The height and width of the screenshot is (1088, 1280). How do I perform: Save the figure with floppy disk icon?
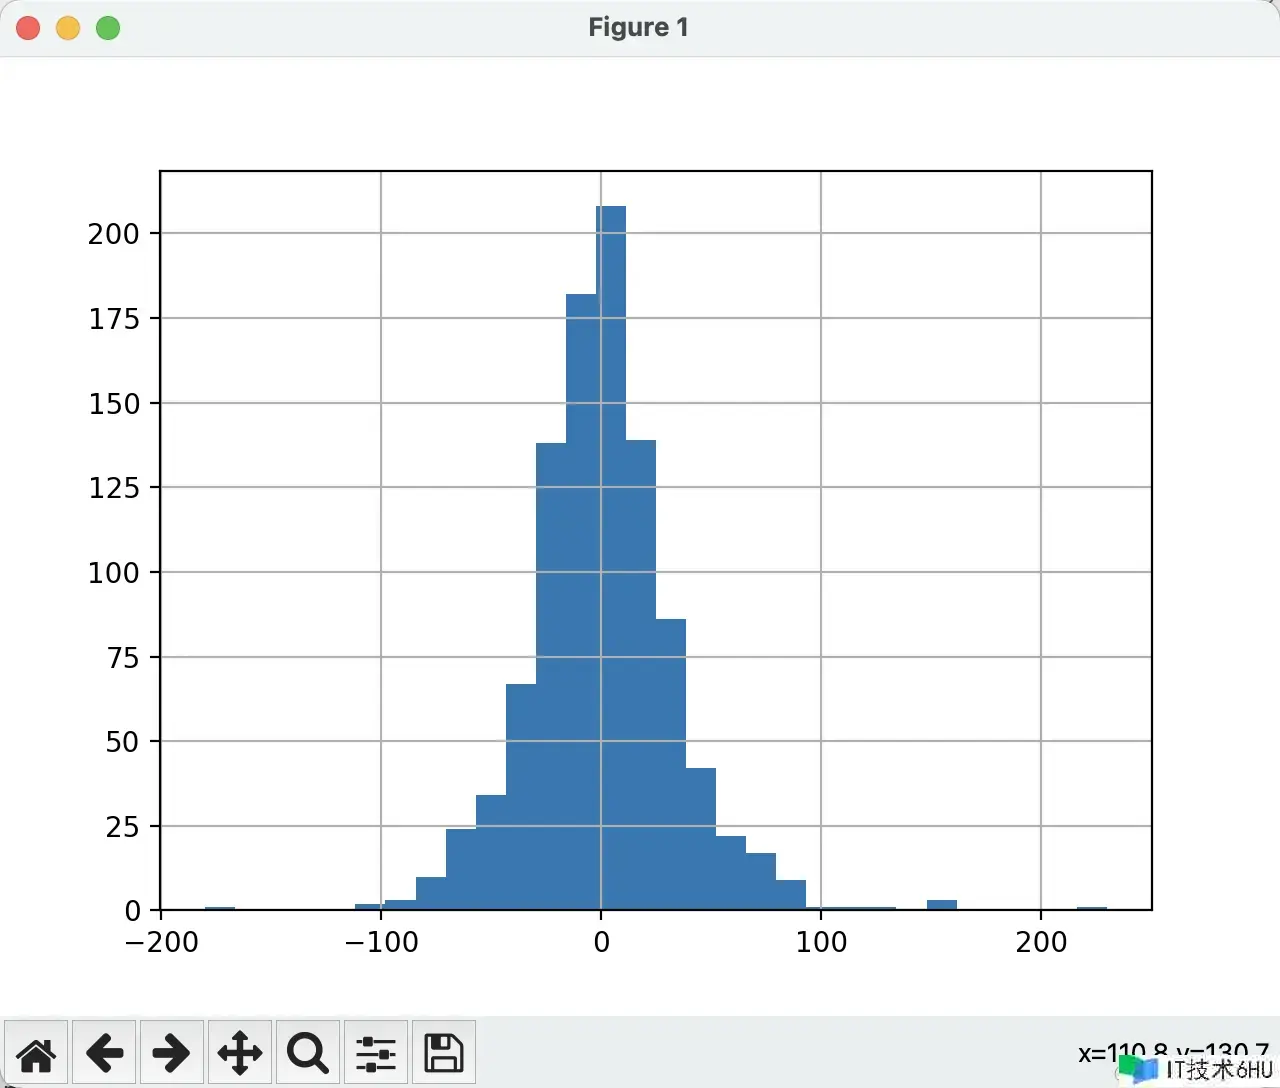[444, 1053]
